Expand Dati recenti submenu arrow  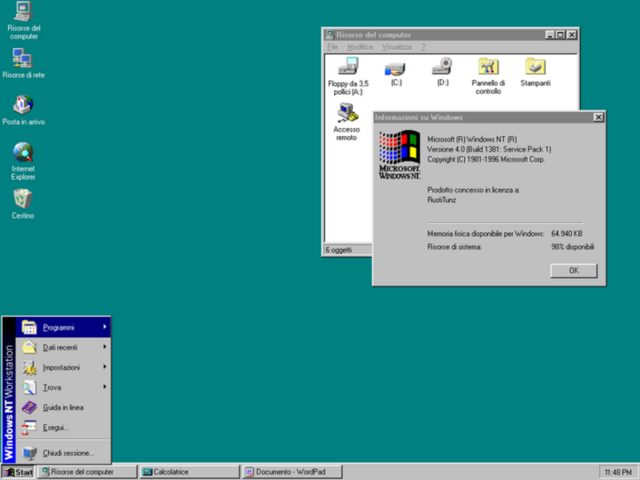(x=105, y=347)
